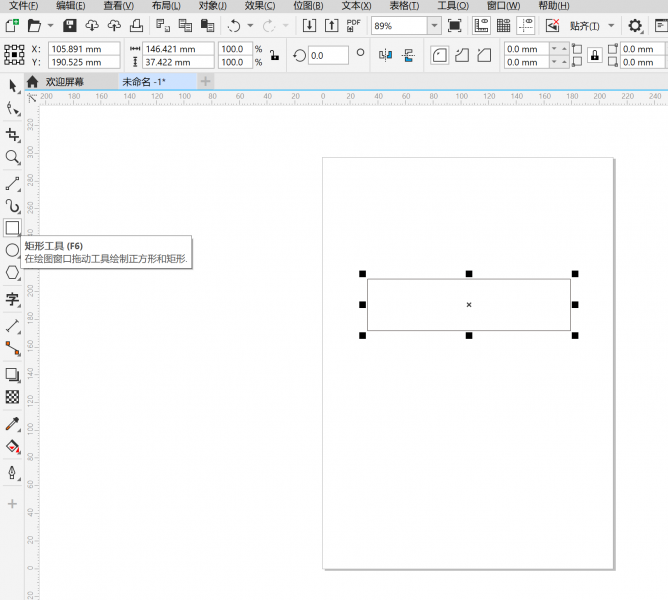Click the Print icon

coord(136,26)
